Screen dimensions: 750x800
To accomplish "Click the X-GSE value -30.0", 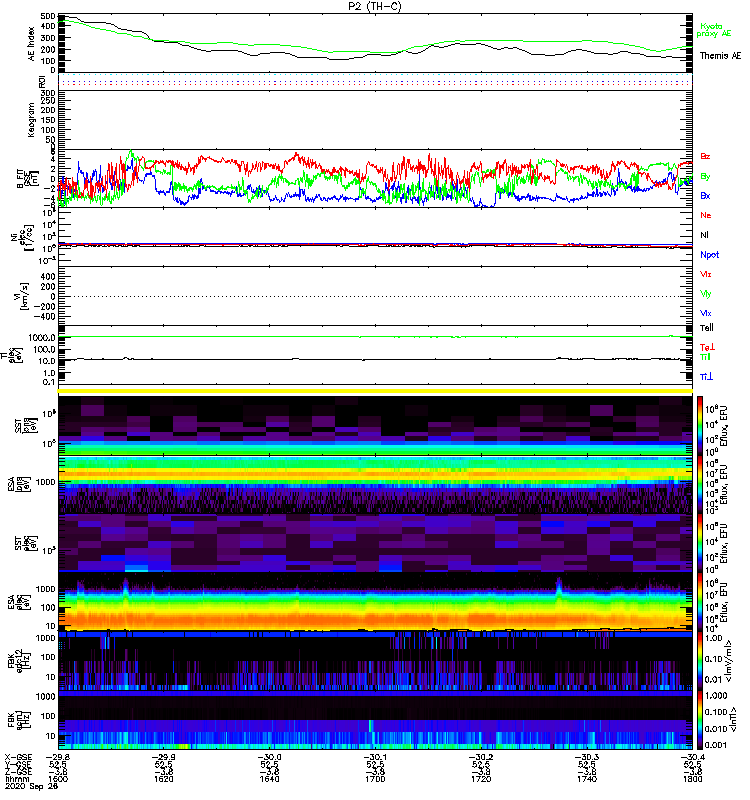I will (x=269, y=757).
